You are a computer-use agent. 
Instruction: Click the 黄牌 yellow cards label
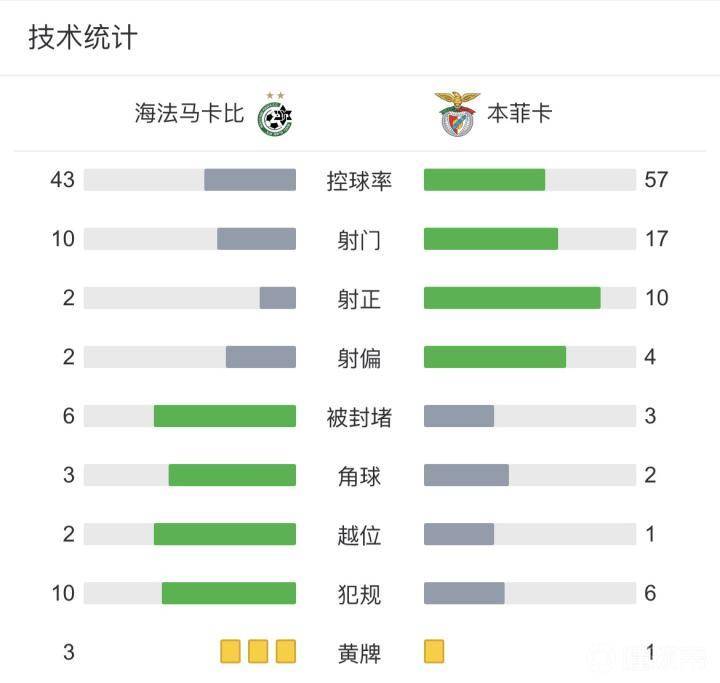(x=359, y=654)
